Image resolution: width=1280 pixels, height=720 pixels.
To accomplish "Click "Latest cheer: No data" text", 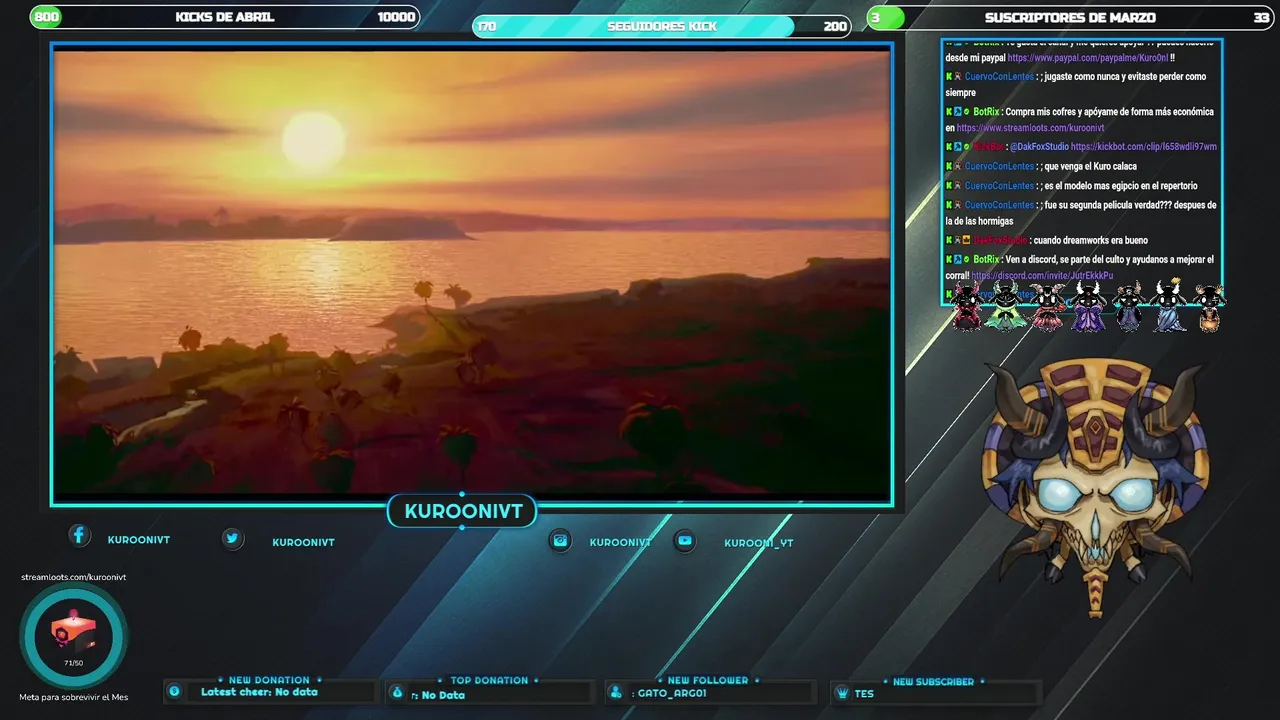I will click(x=259, y=692).
